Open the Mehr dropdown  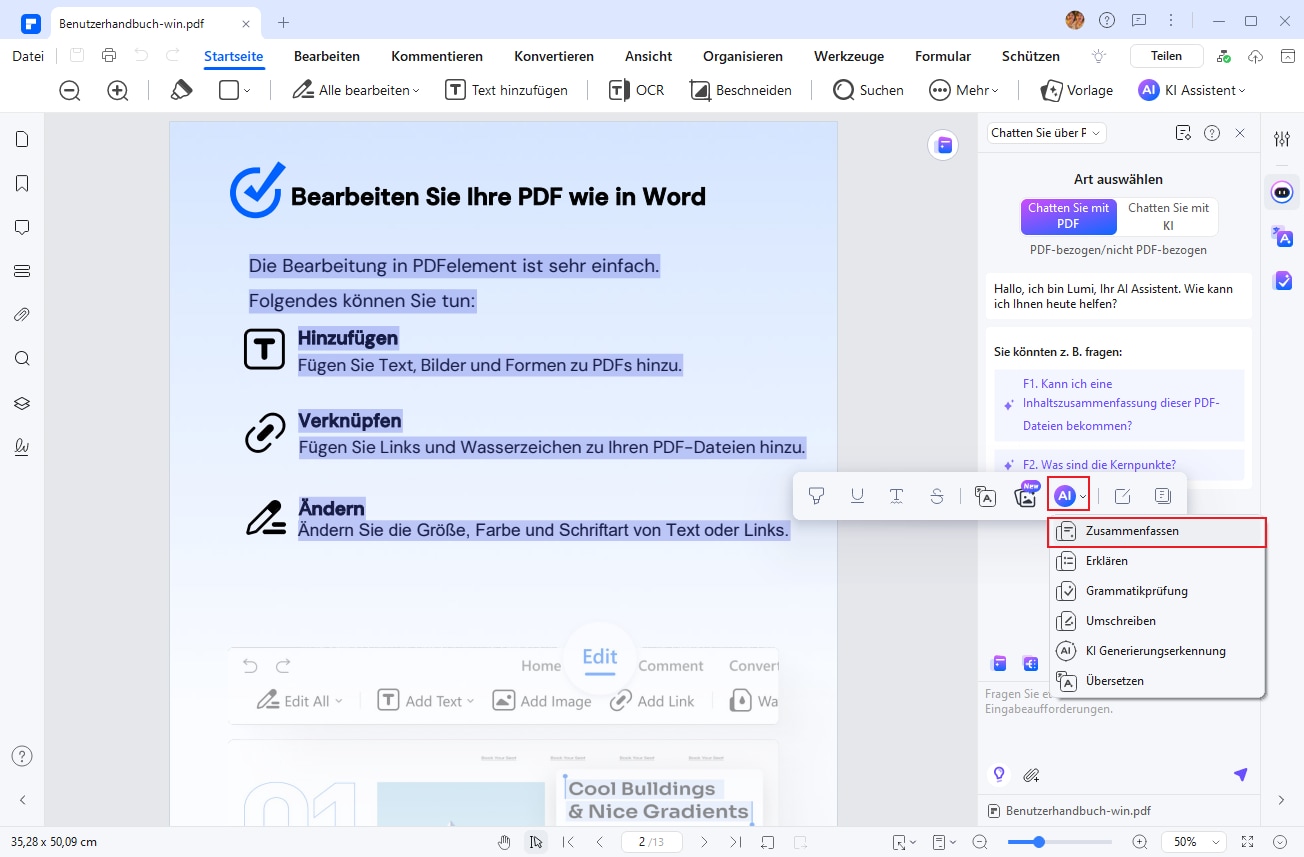[964, 90]
